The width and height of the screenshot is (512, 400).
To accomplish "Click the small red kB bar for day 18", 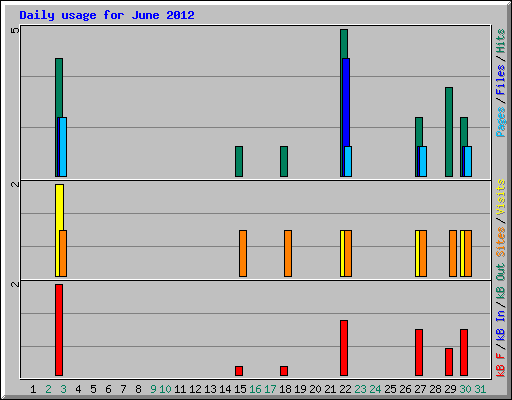I will tap(284, 371).
